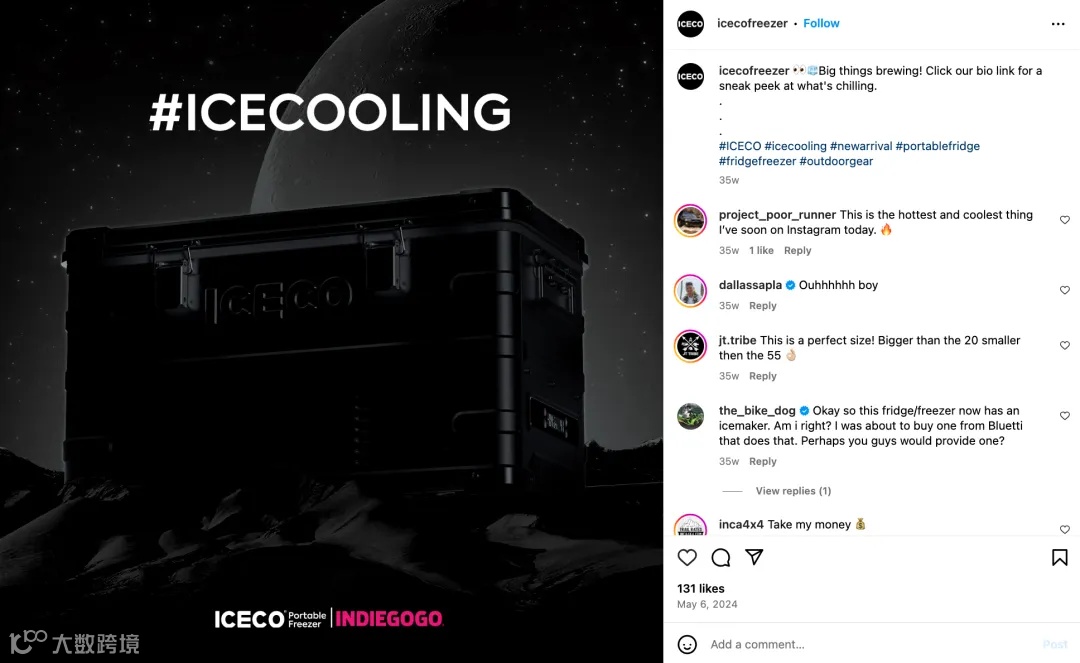
Task: Like the post with heart icon
Action: tap(687, 557)
